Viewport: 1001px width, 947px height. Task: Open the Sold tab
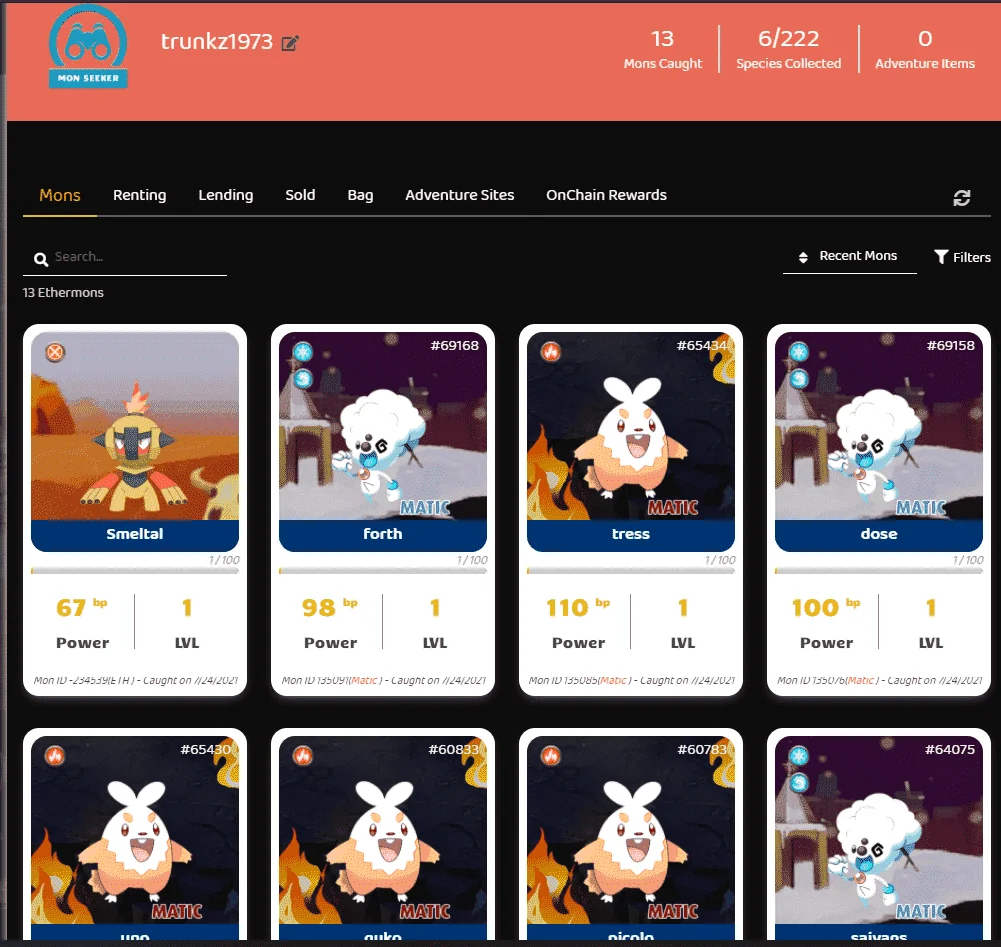coord(300,195)
